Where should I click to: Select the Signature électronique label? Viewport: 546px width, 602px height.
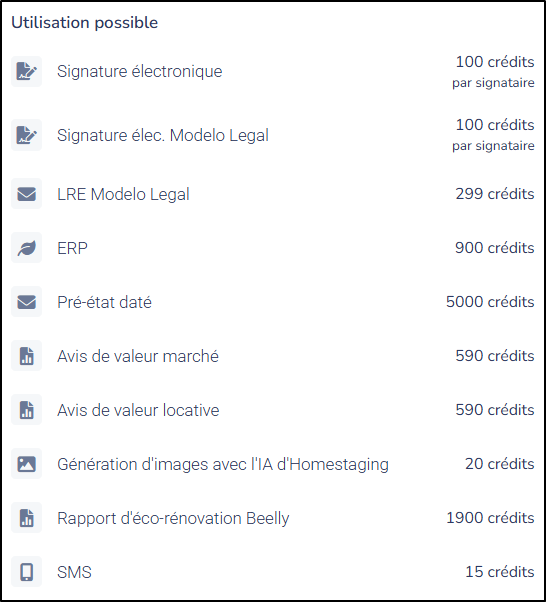[x=139, y=71]
